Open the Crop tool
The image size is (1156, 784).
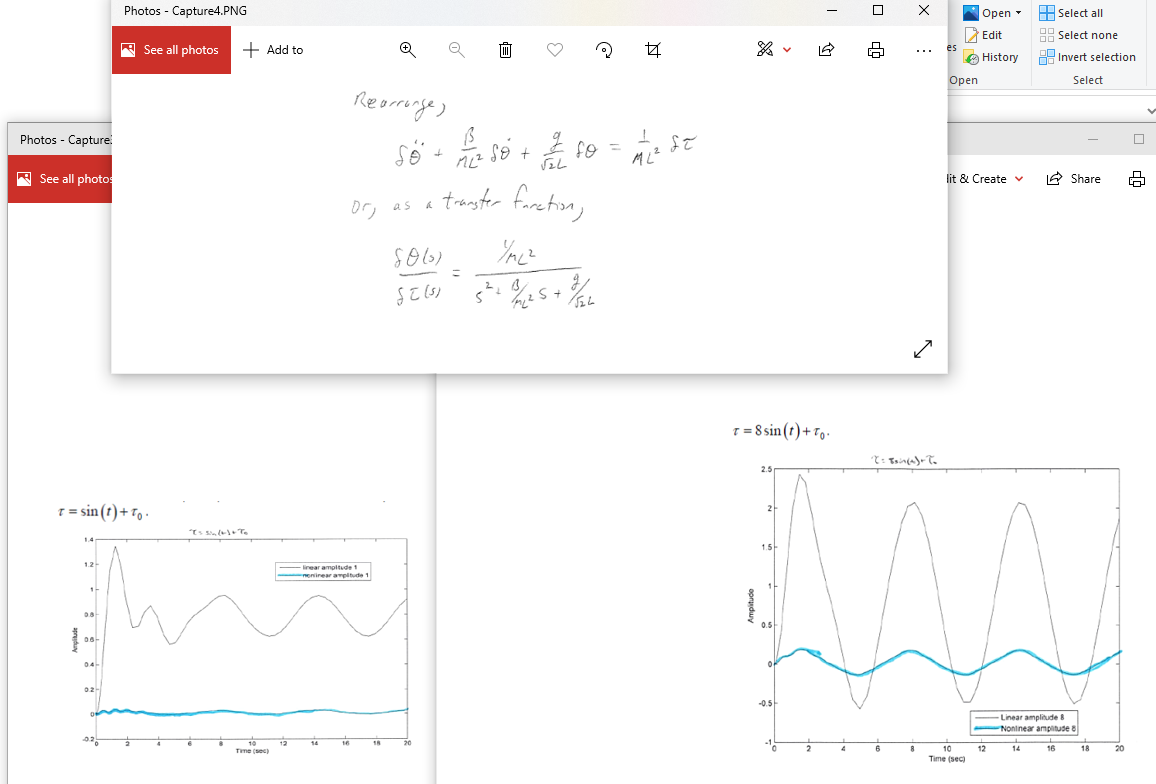(653, 49)
